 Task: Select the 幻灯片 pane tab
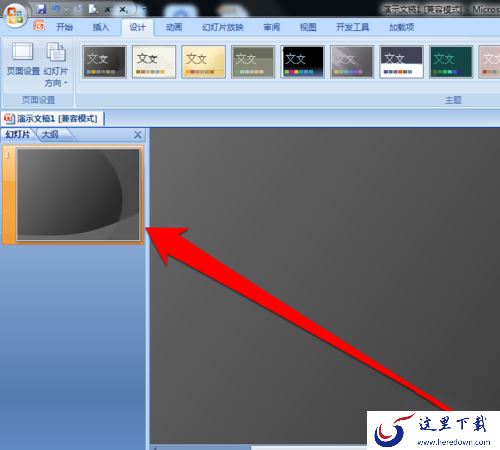pyautogui.click(x=18, y=134)
